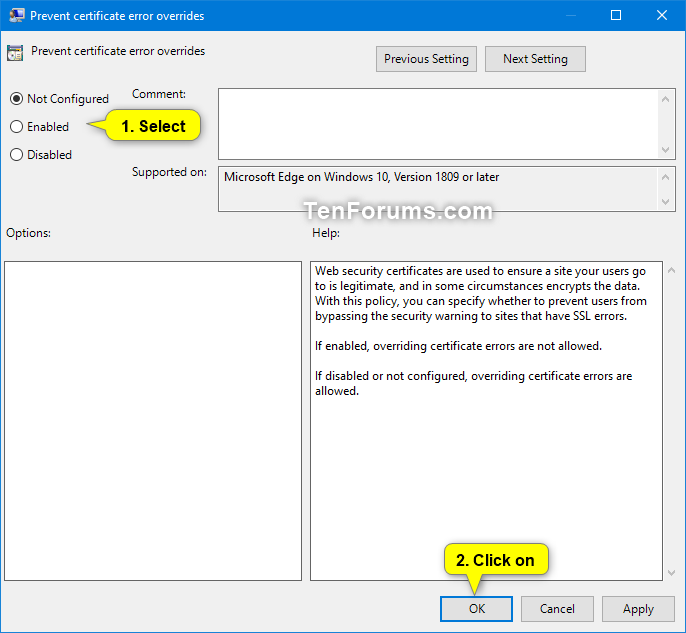The width and height of the screenshot is (686, 633).
Task: Click the OK button
Action: tap(476, 609)
